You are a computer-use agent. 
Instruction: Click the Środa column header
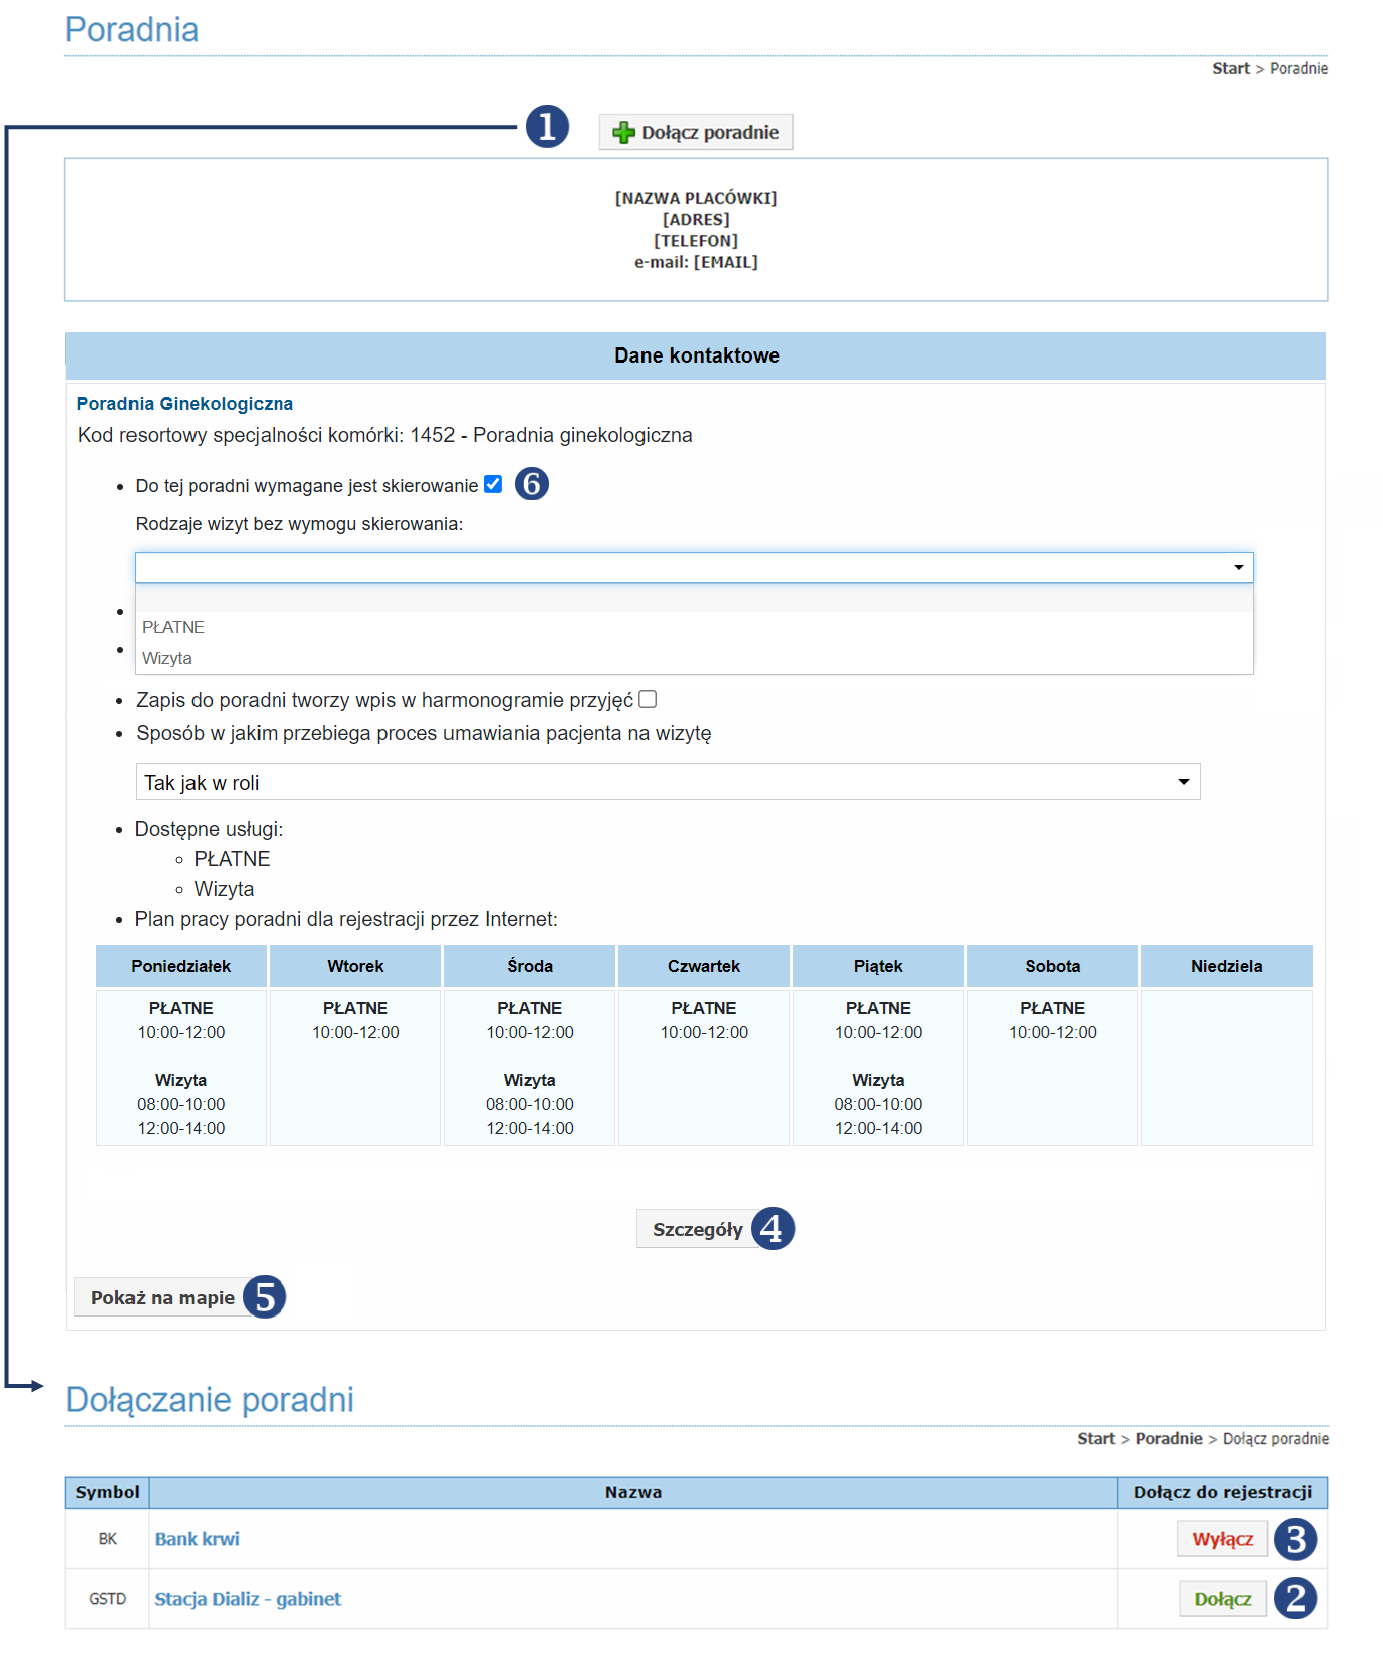click(x=530, y=966)
